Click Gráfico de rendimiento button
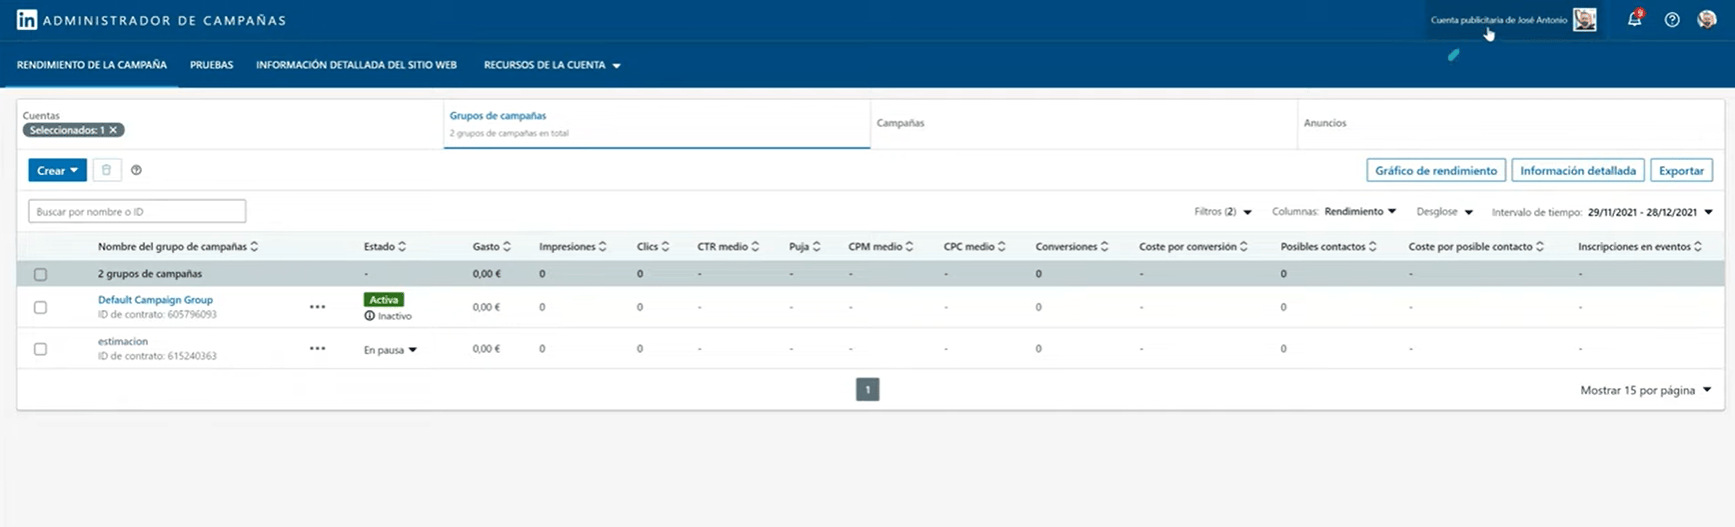This screenshot has width=1735, height=527. (x=1436, y=171)
